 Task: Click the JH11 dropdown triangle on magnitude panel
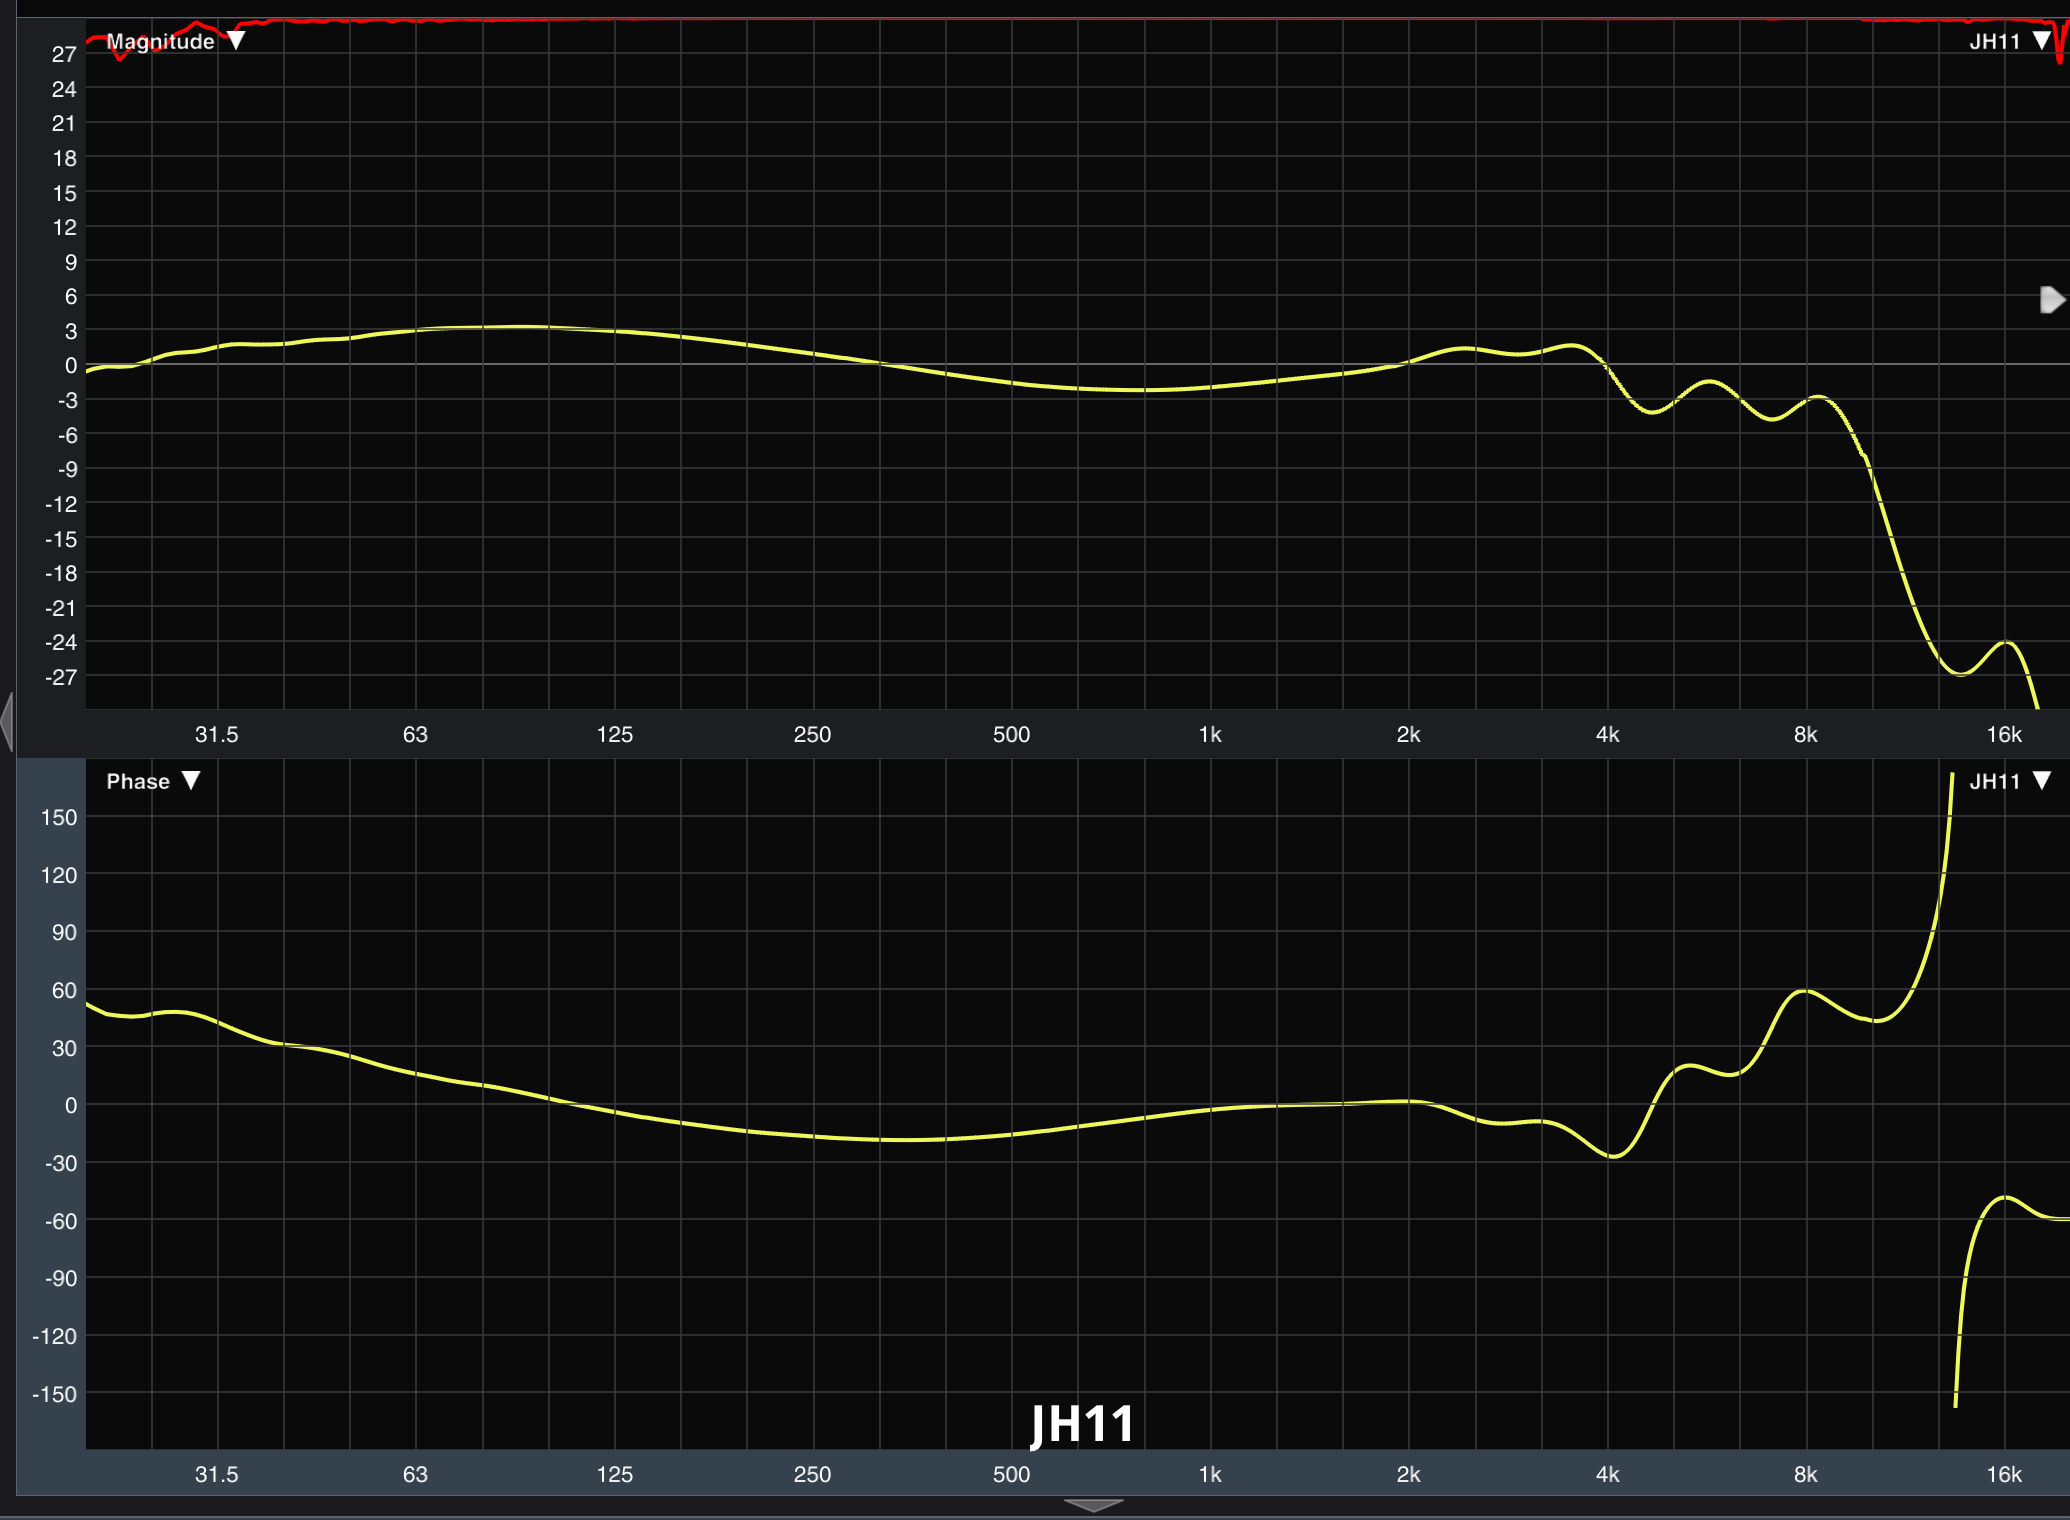2042,40
